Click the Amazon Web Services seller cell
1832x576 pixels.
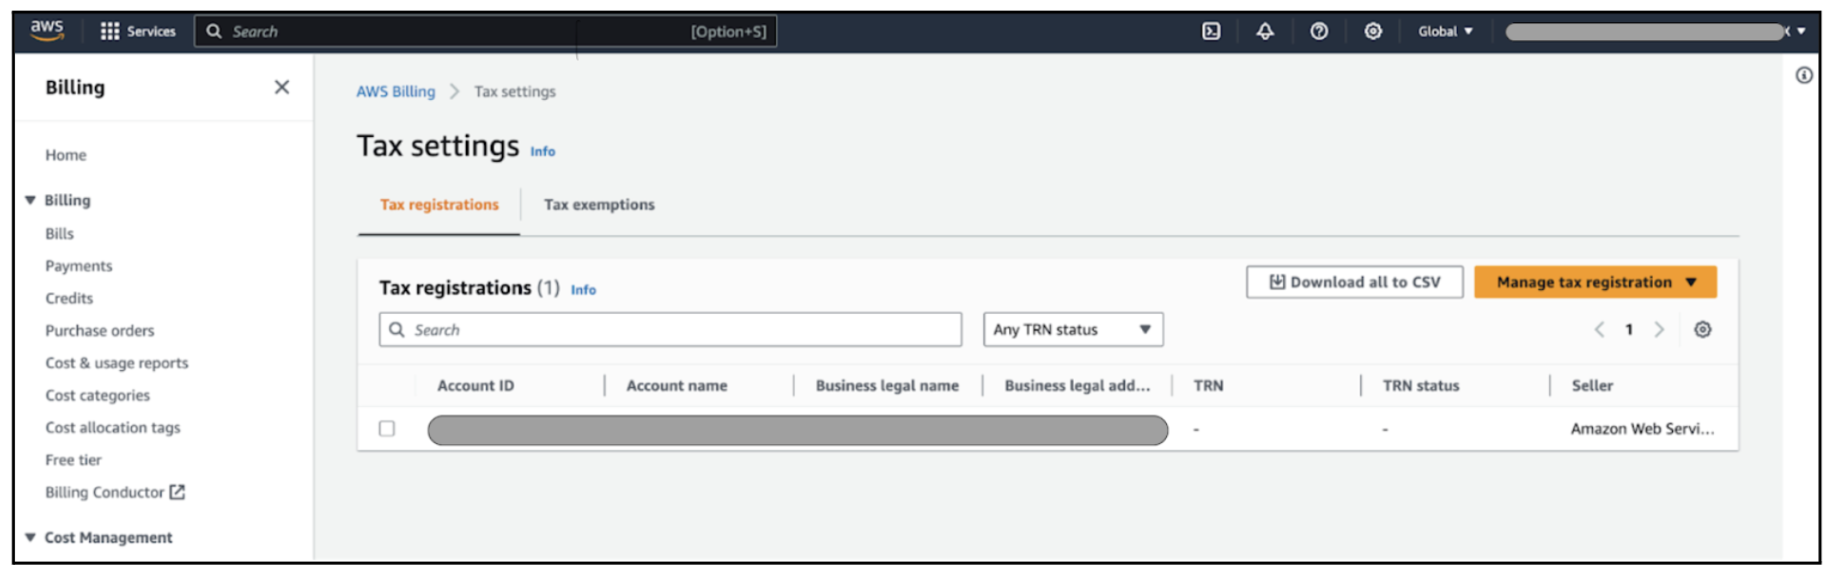point(1642,428)
